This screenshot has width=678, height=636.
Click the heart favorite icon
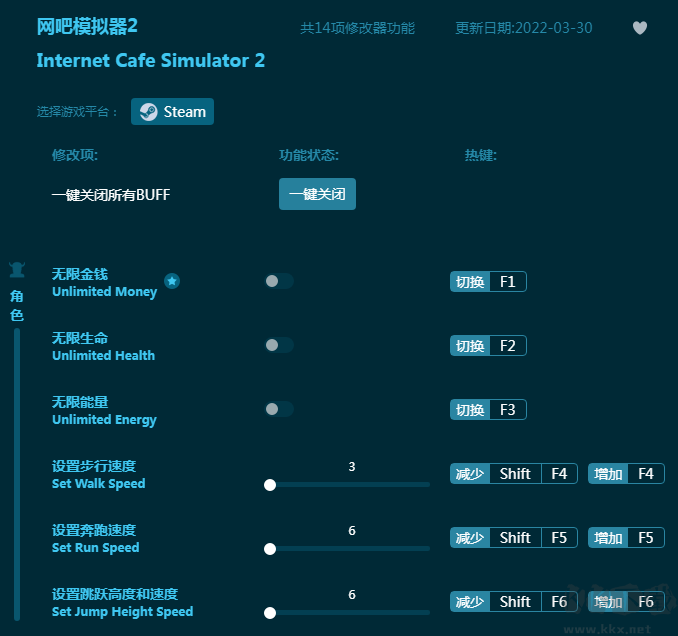pyautogui.click(x=640, y=28)
